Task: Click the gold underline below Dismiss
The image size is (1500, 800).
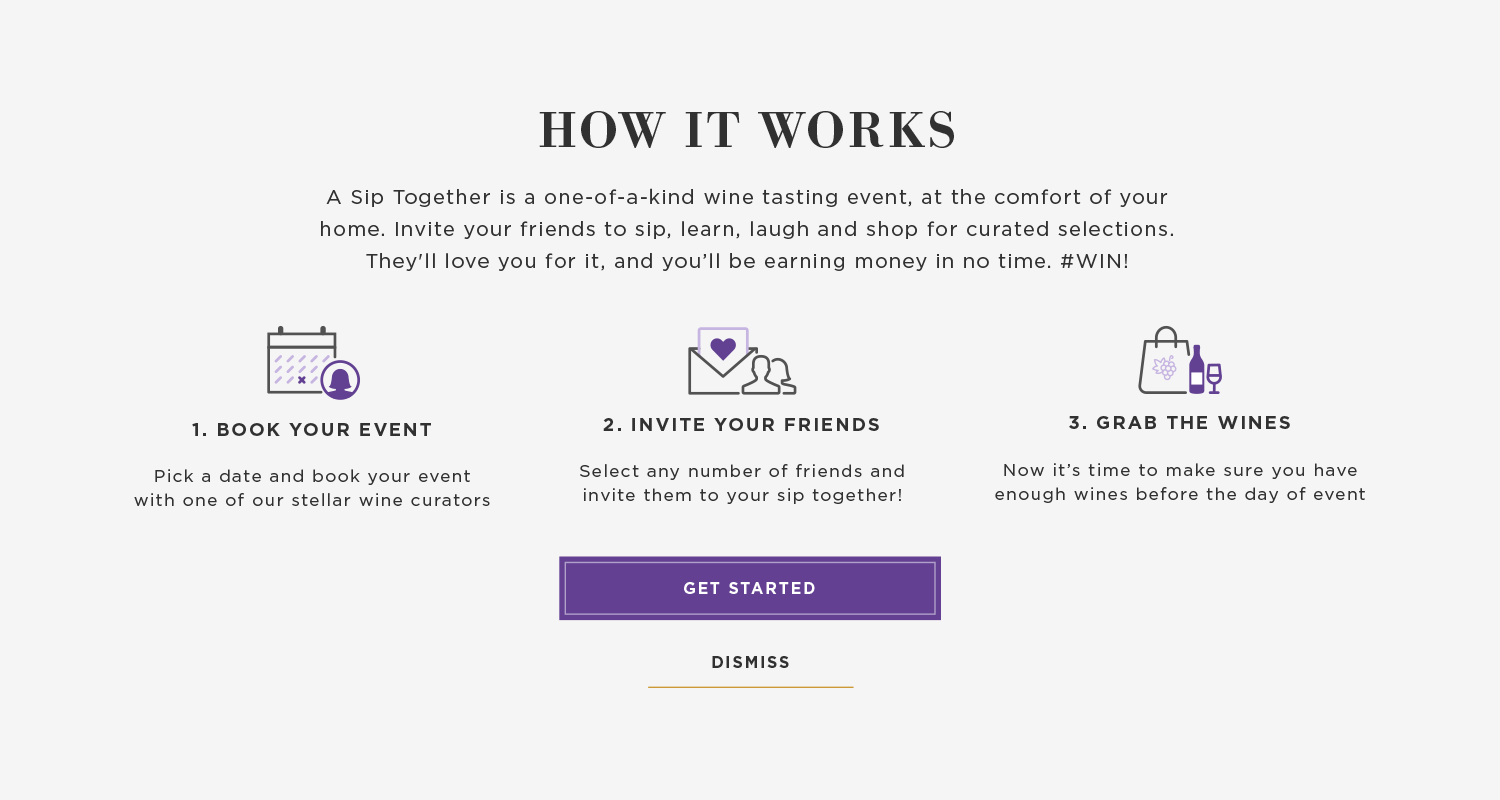Action: pyautogui.click(x=751, y=687)
